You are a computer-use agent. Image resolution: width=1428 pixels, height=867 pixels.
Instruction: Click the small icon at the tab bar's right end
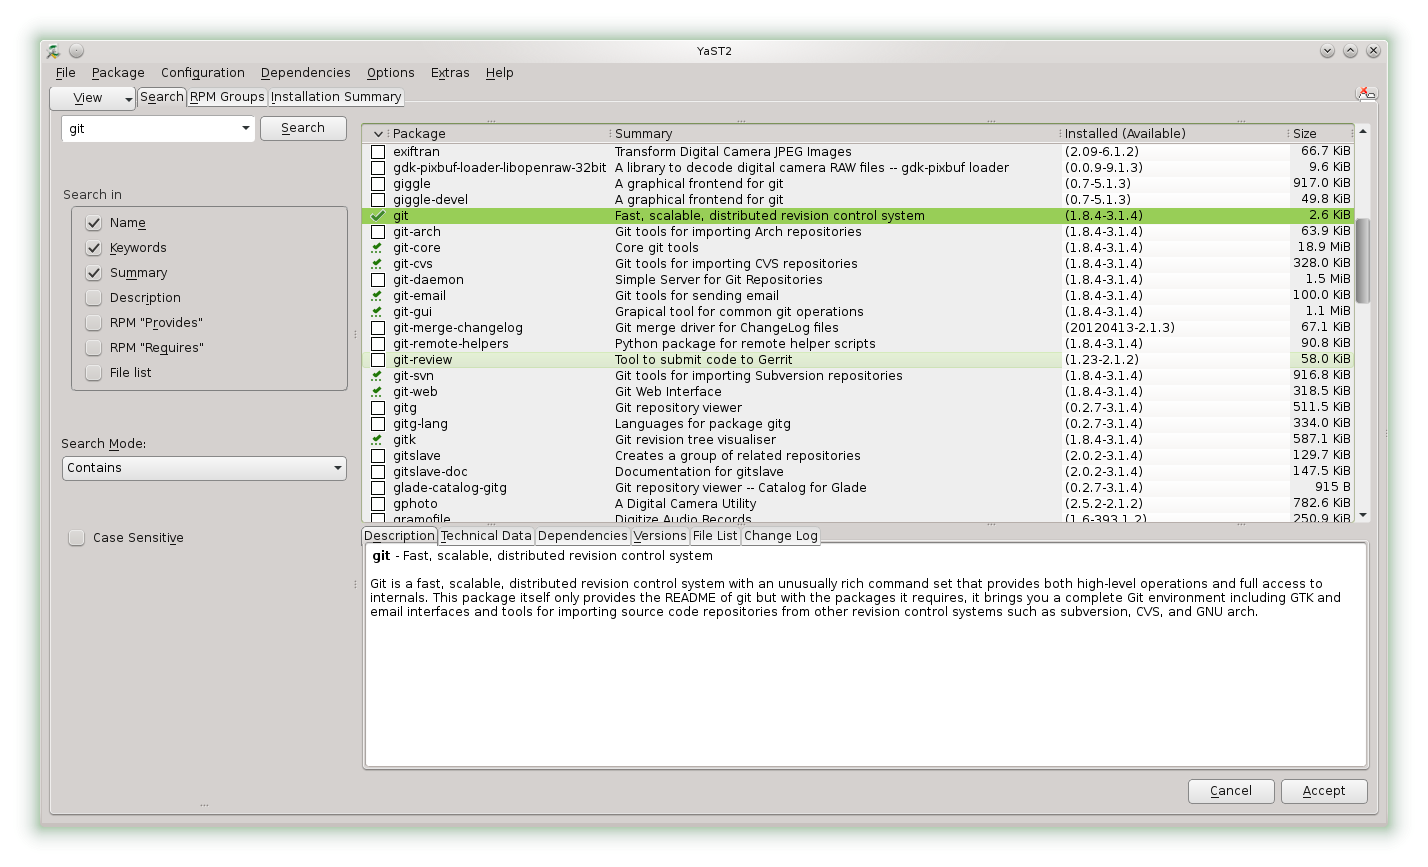1366,93
